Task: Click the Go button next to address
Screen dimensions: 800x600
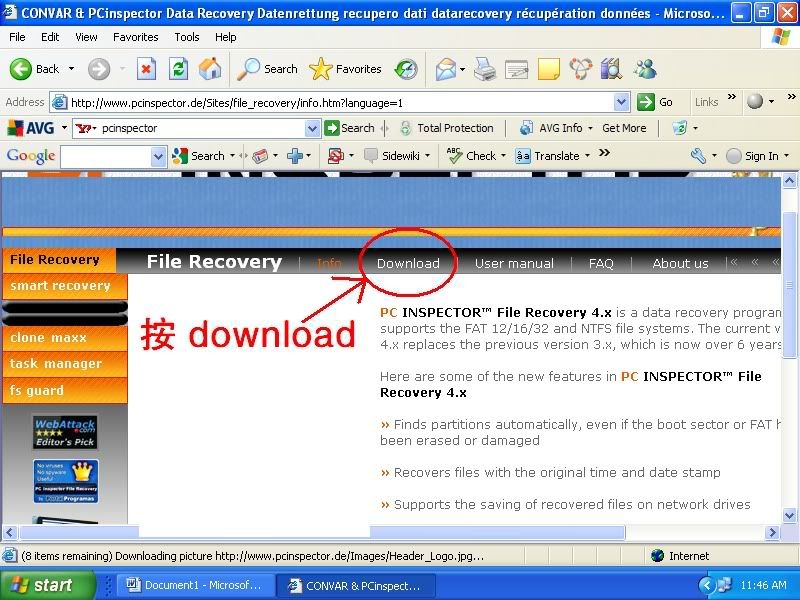Action: click(x=656, y=102)
